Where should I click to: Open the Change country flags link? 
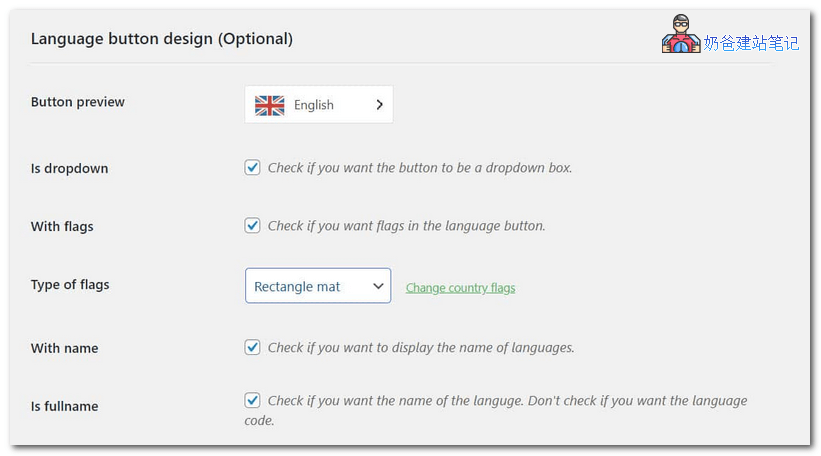460,288
